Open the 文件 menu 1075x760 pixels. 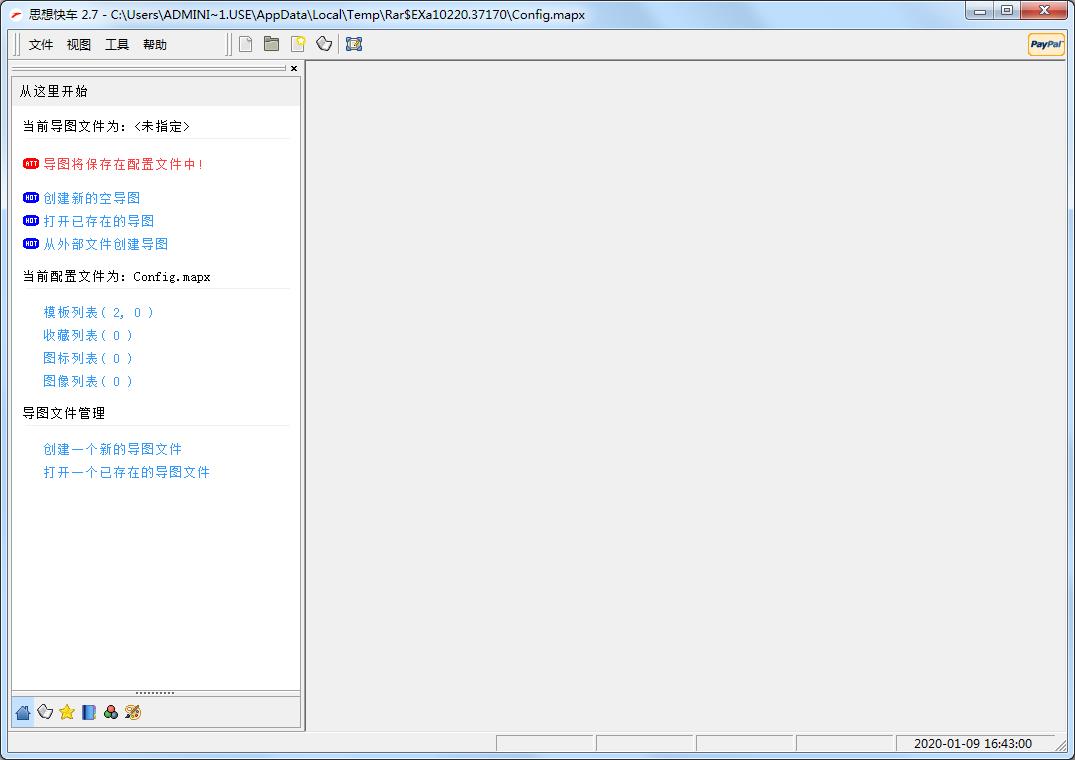click(41, 45)
